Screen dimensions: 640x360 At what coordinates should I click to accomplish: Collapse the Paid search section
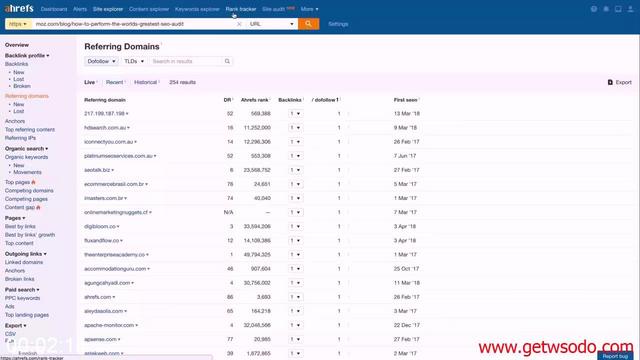[x=22, y=290]
